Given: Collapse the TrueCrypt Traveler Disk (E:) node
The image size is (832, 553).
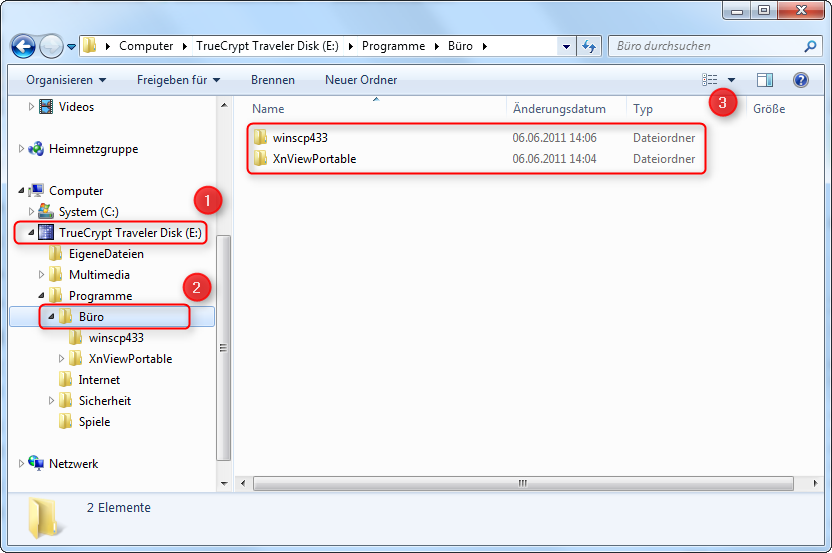Looking at the screenshot, I should [x=31, y=232].
